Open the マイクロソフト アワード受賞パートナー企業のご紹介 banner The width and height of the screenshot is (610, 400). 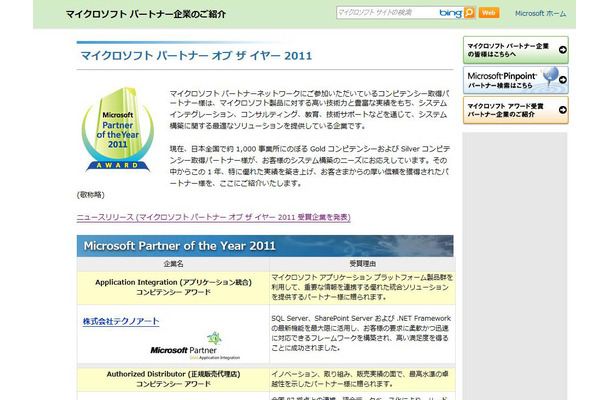click(515, 110)
